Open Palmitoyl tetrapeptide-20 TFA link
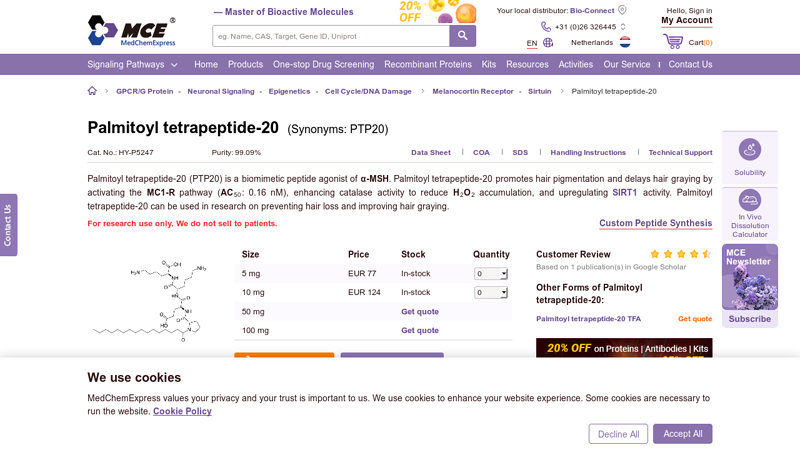 (x=588, y=319)
